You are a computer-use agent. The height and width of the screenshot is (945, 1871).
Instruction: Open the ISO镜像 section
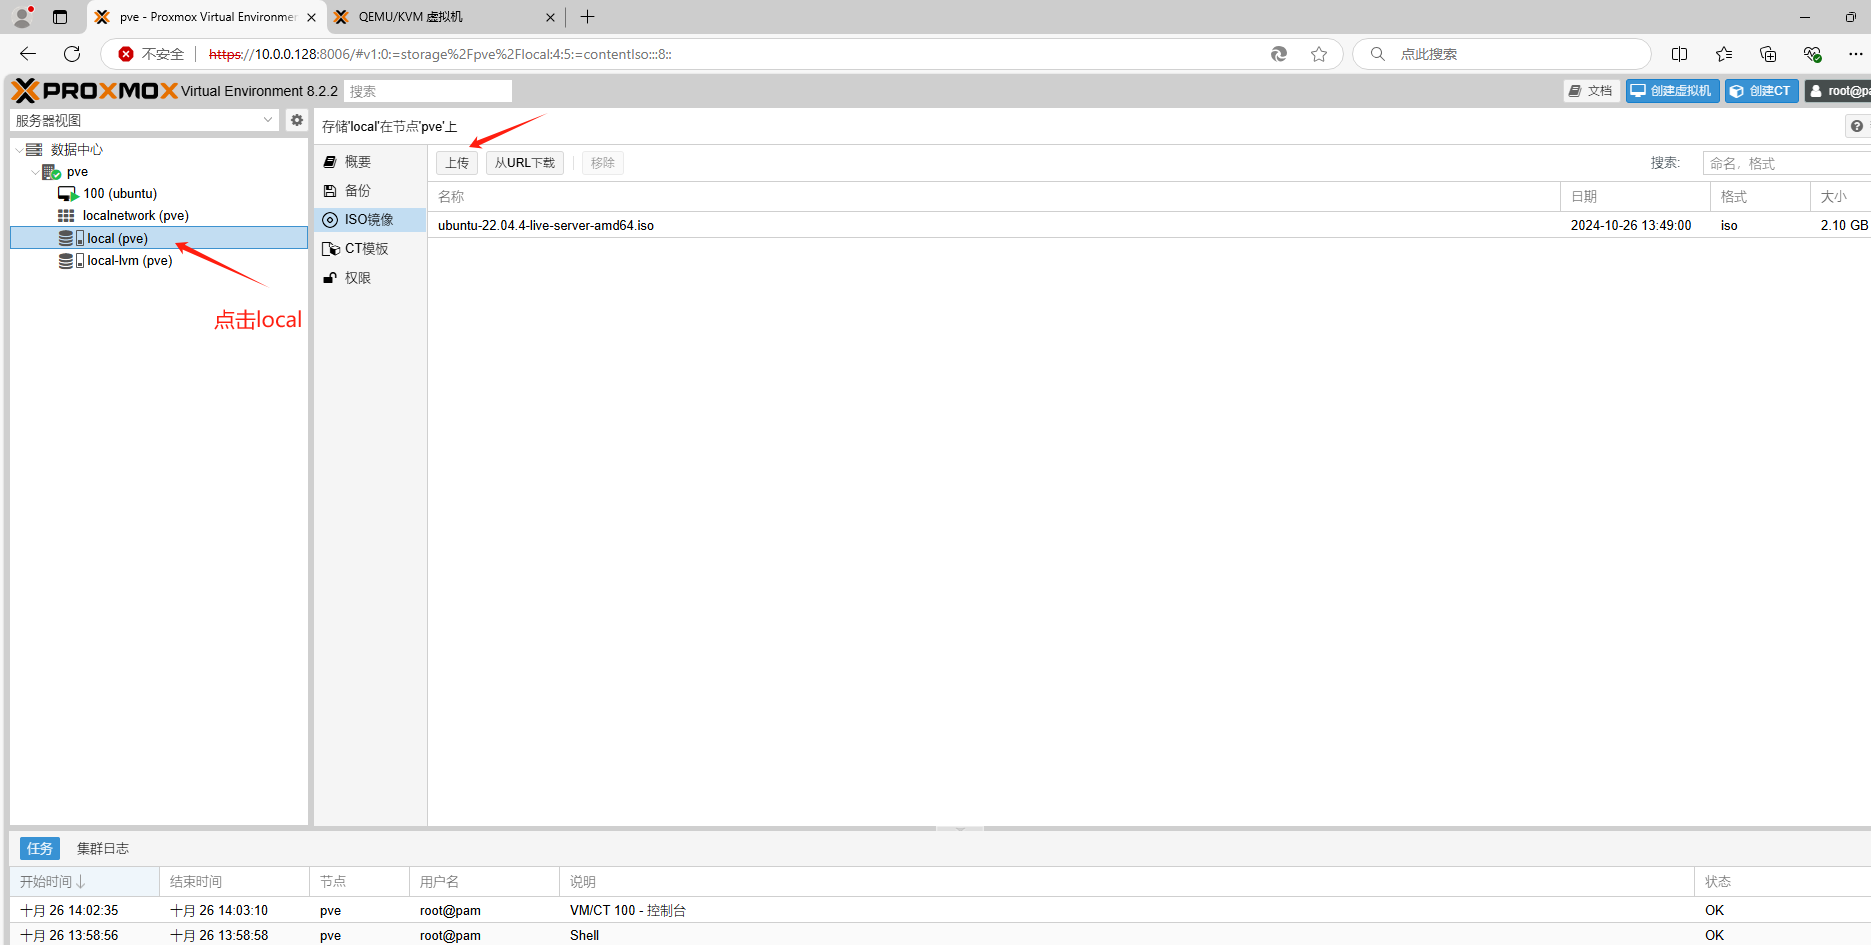coord(371,220)
